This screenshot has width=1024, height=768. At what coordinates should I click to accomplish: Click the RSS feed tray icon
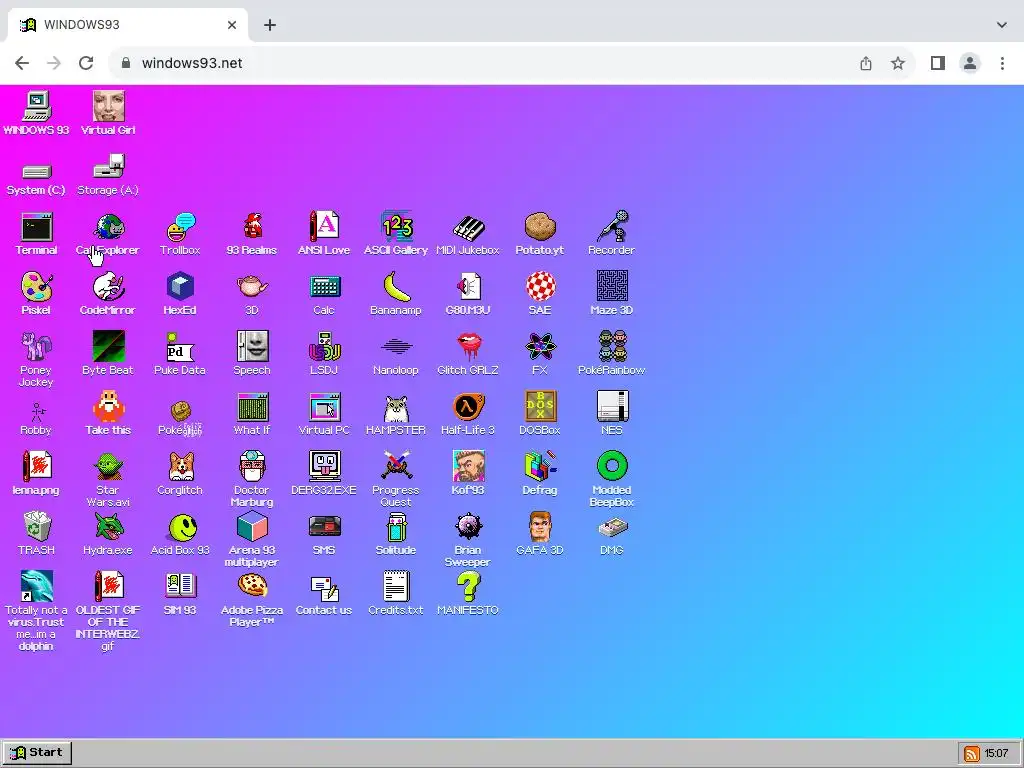(x=972, y=754)
